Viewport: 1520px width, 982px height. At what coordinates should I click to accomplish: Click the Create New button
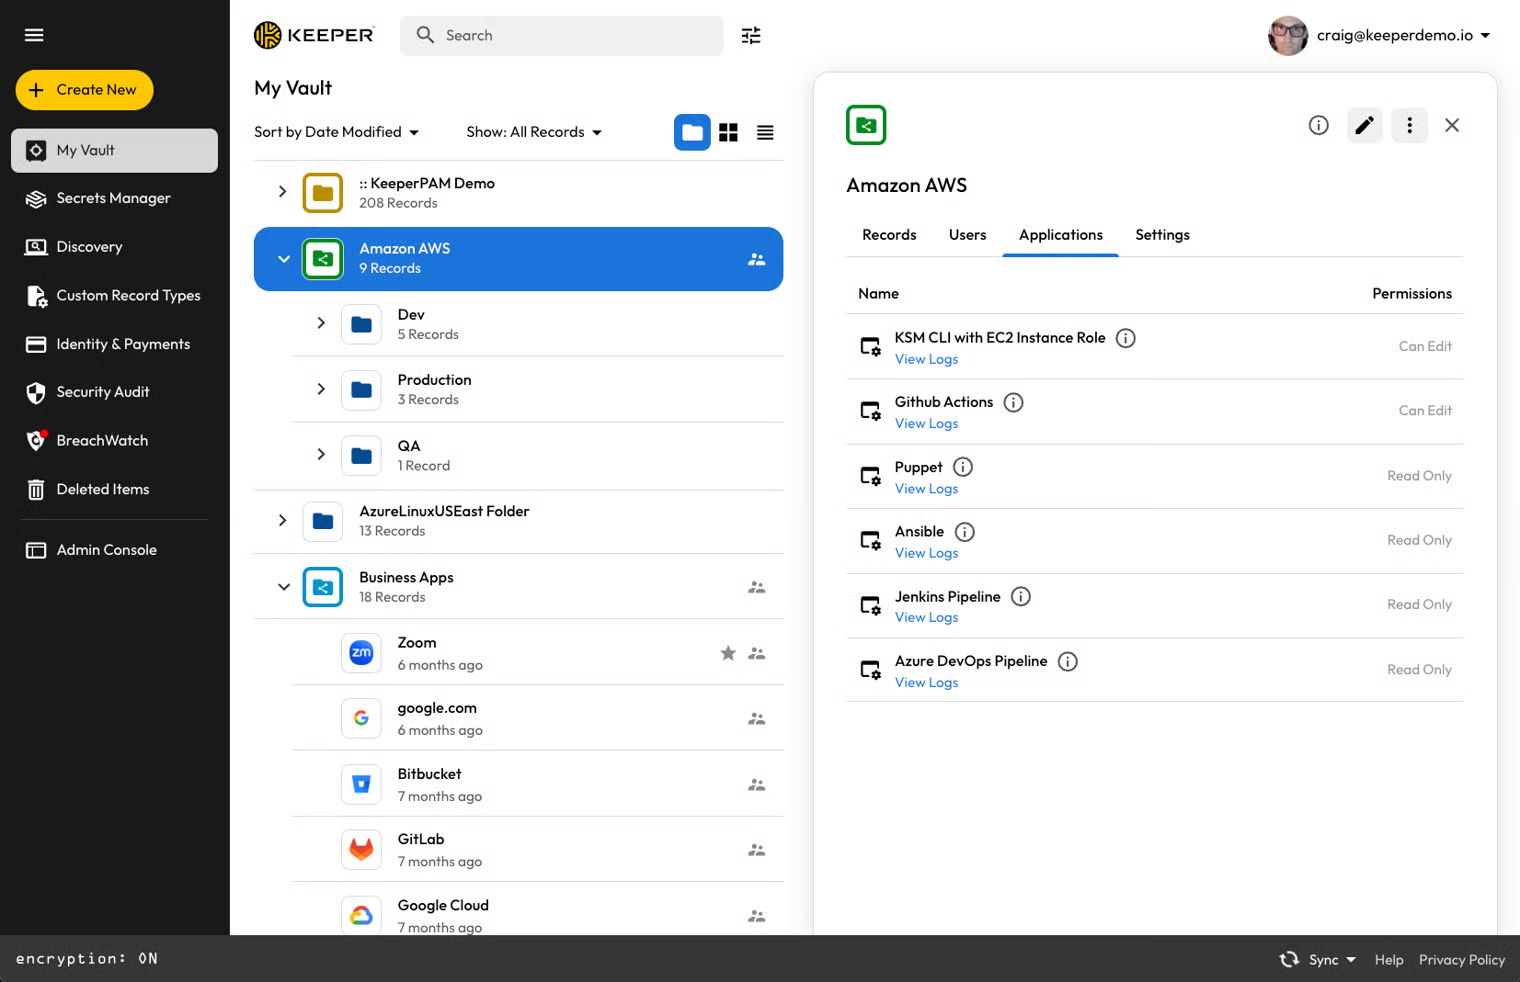(84, 90)
